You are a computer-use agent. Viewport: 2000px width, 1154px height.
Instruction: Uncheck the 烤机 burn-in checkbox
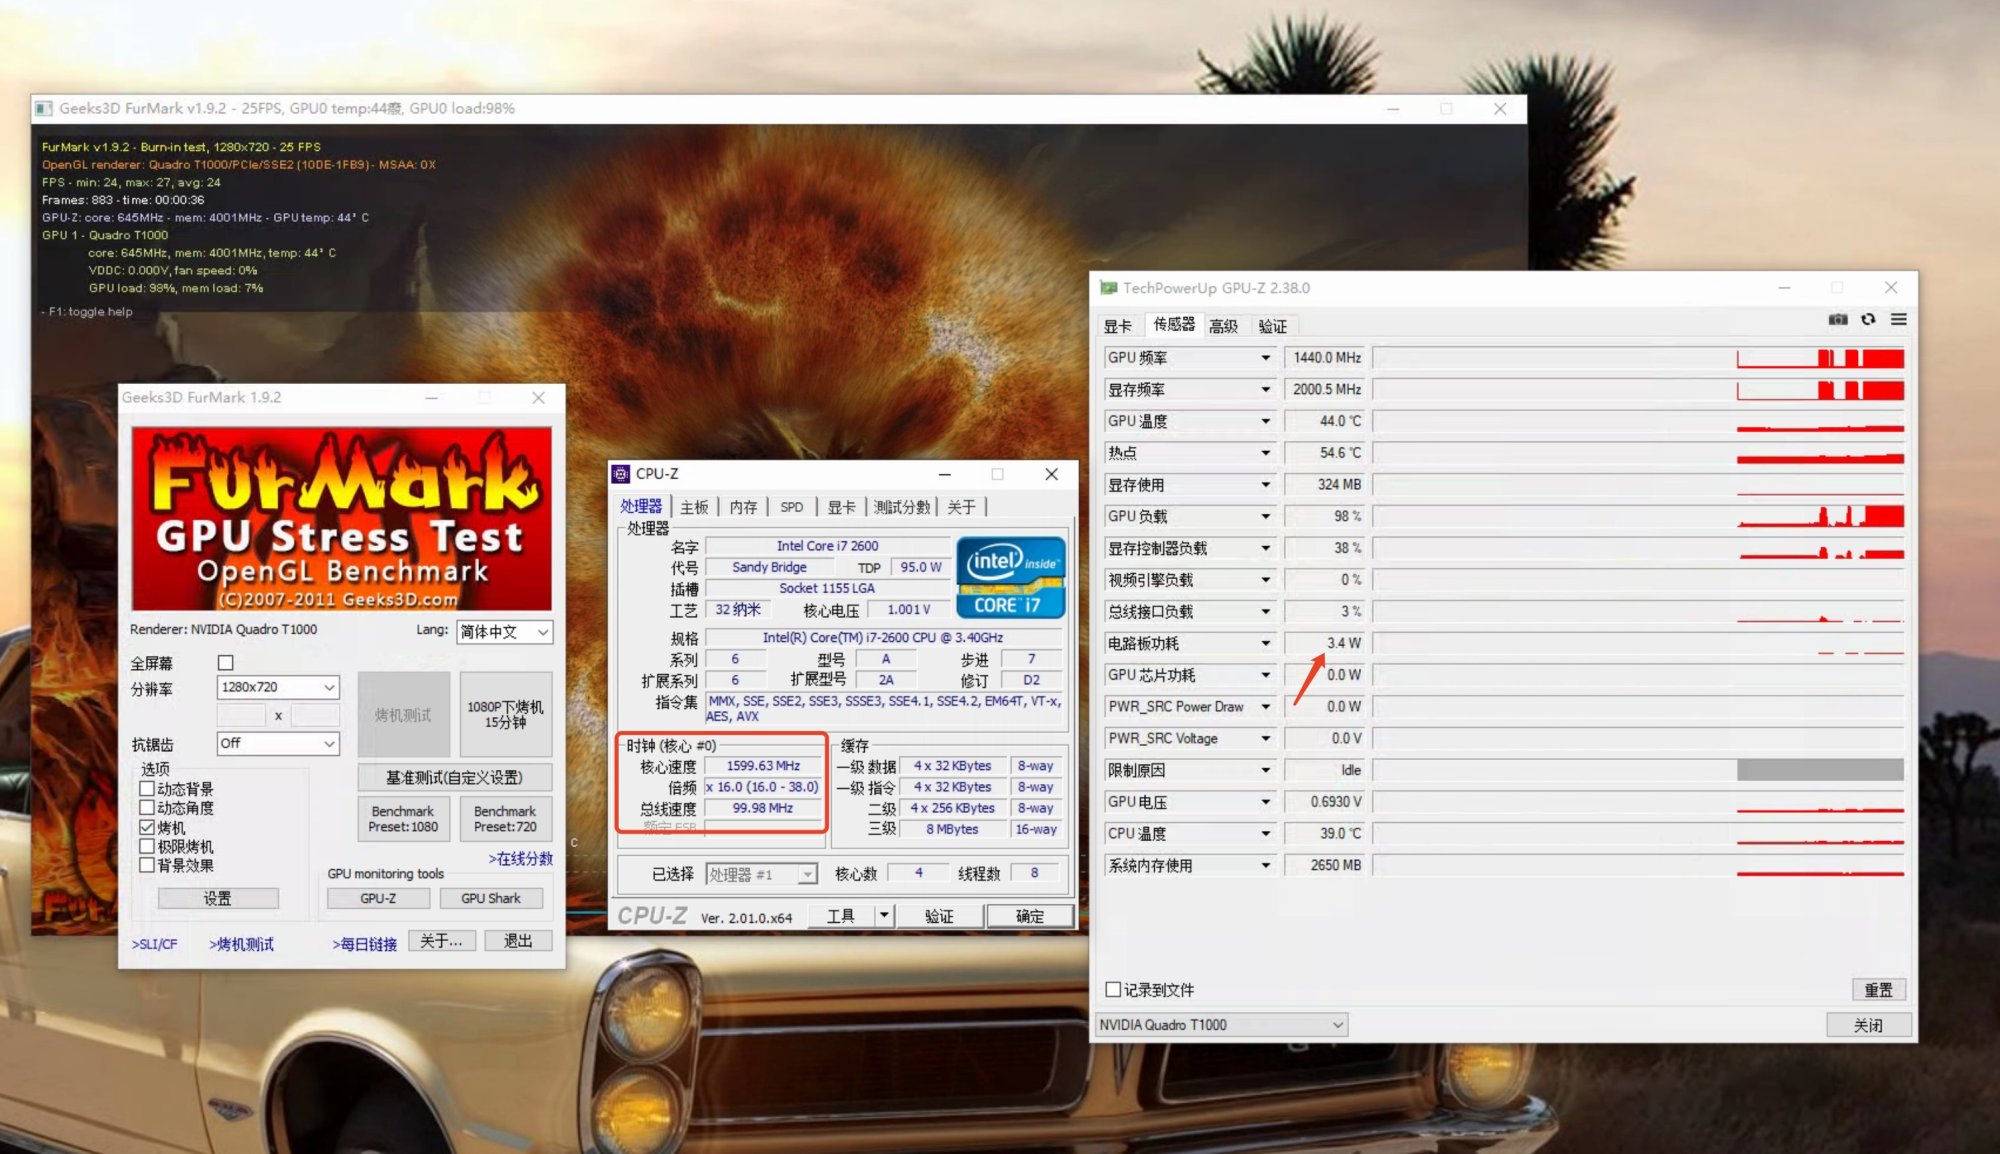click(147, 827)
